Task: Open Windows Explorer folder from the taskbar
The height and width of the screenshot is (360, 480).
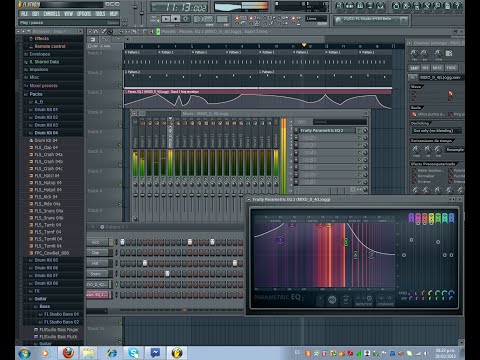Action: pos(89,353)
